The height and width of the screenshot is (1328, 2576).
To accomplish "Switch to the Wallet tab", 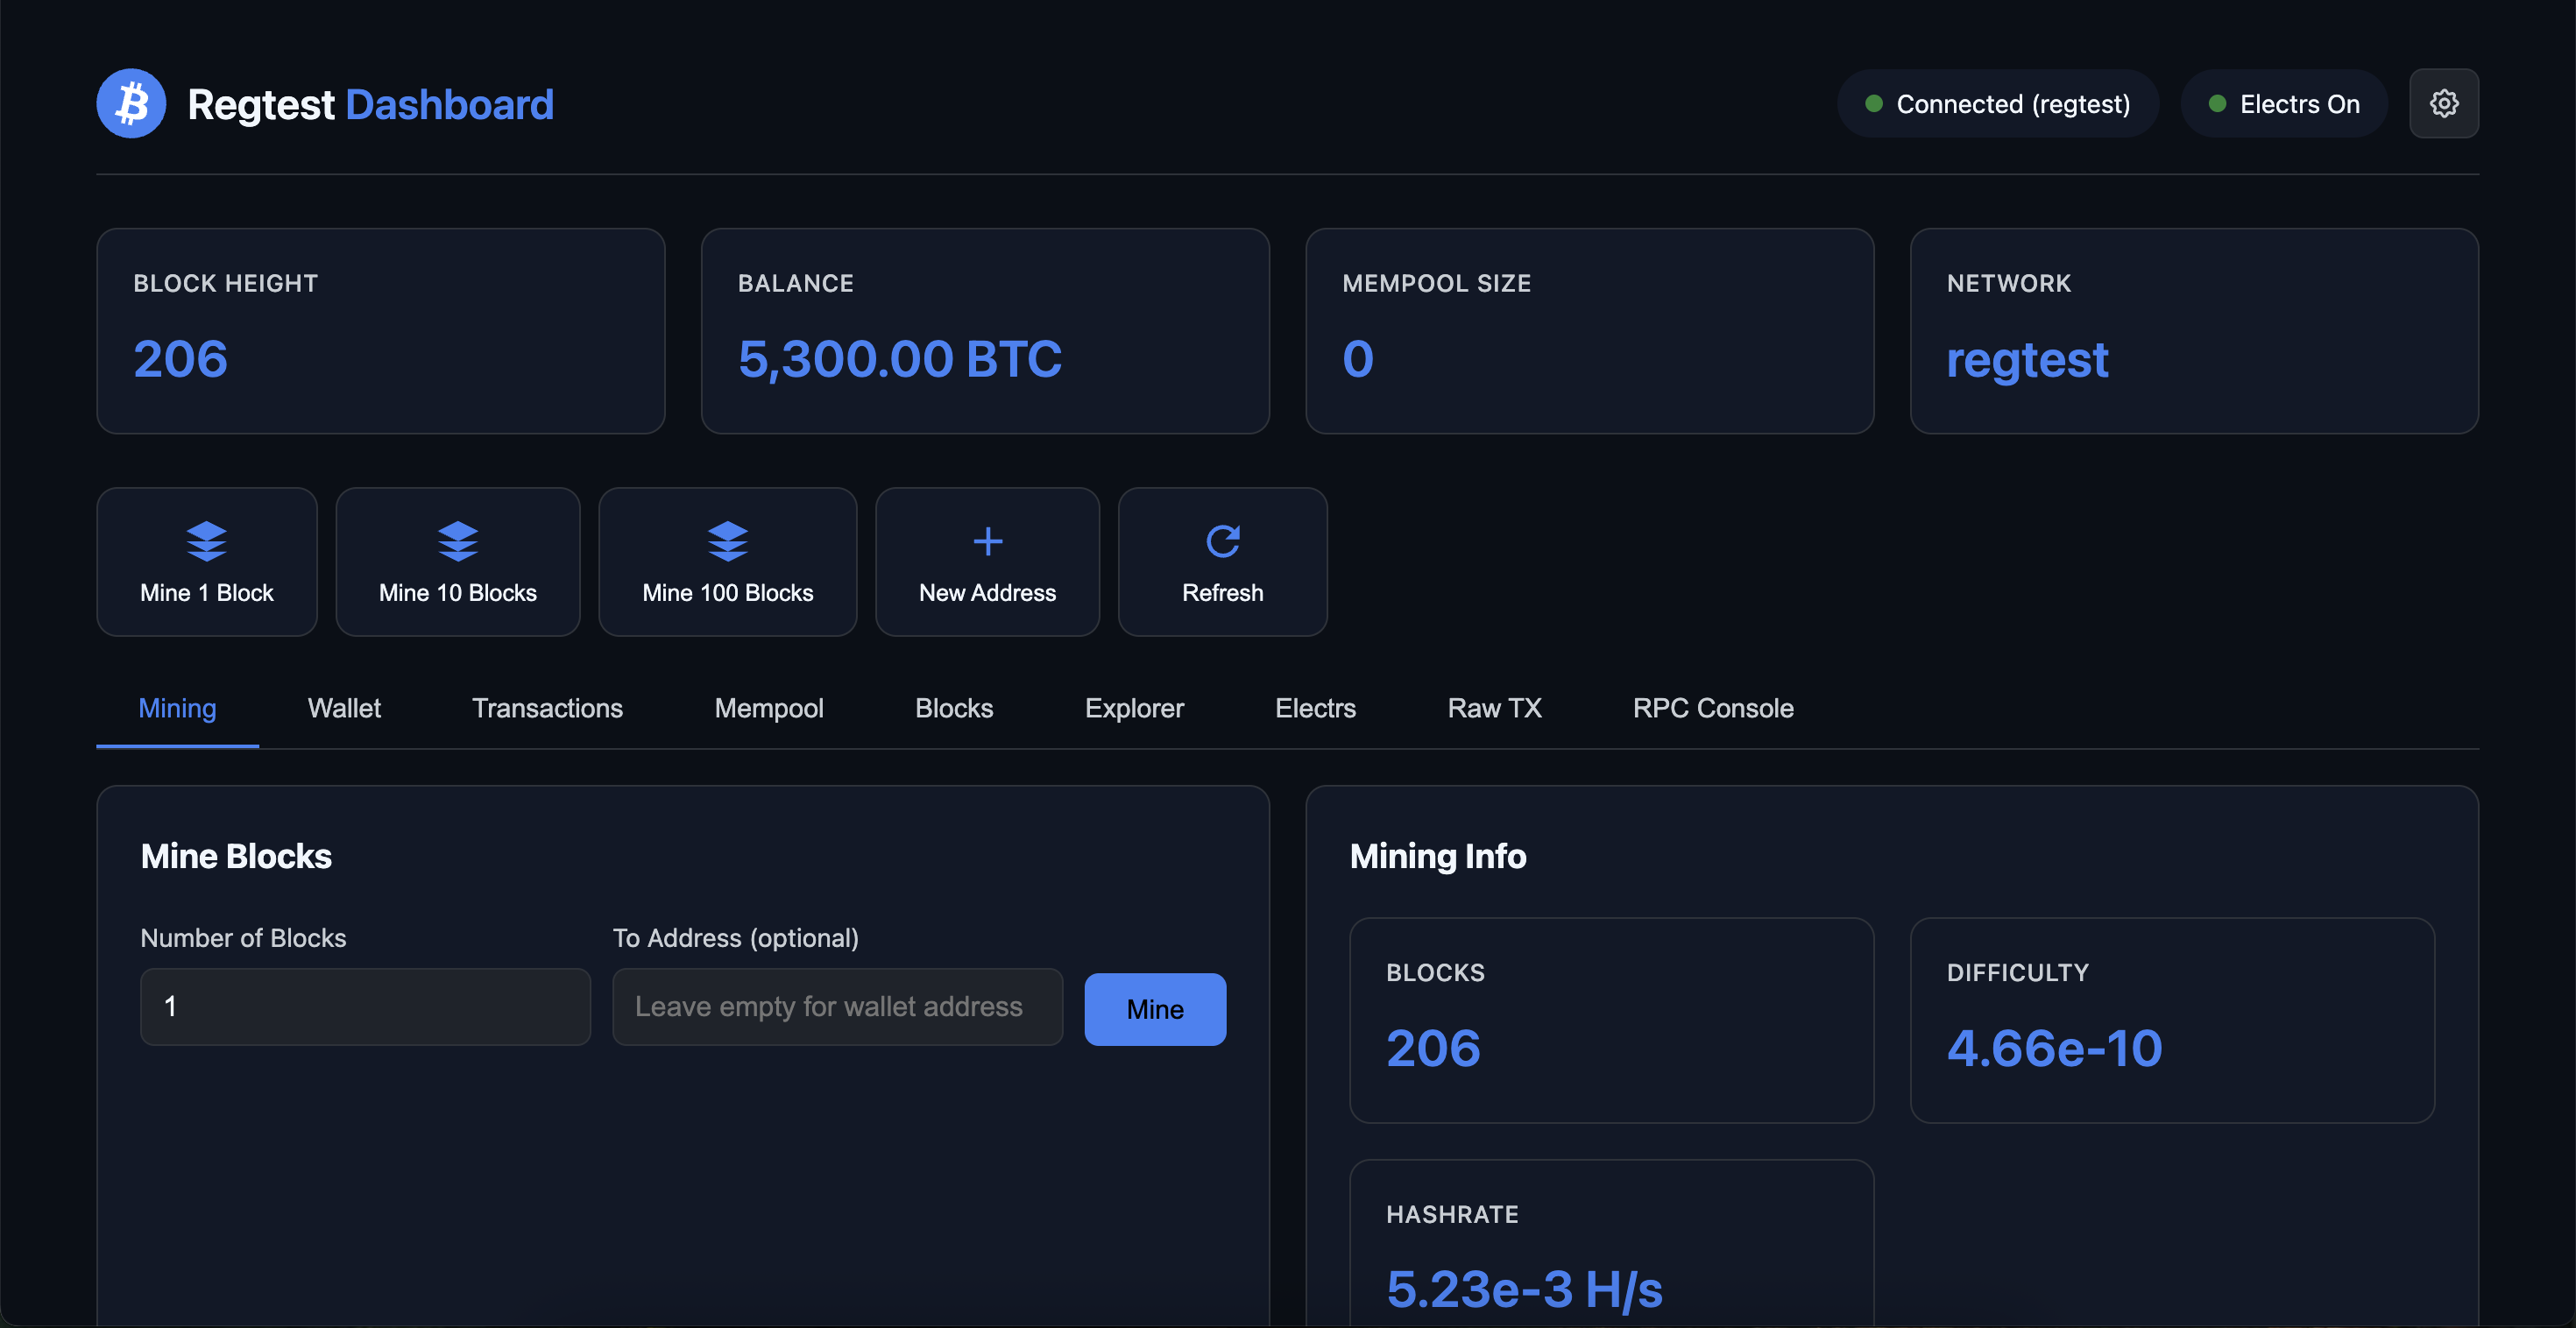I will 344,708.
